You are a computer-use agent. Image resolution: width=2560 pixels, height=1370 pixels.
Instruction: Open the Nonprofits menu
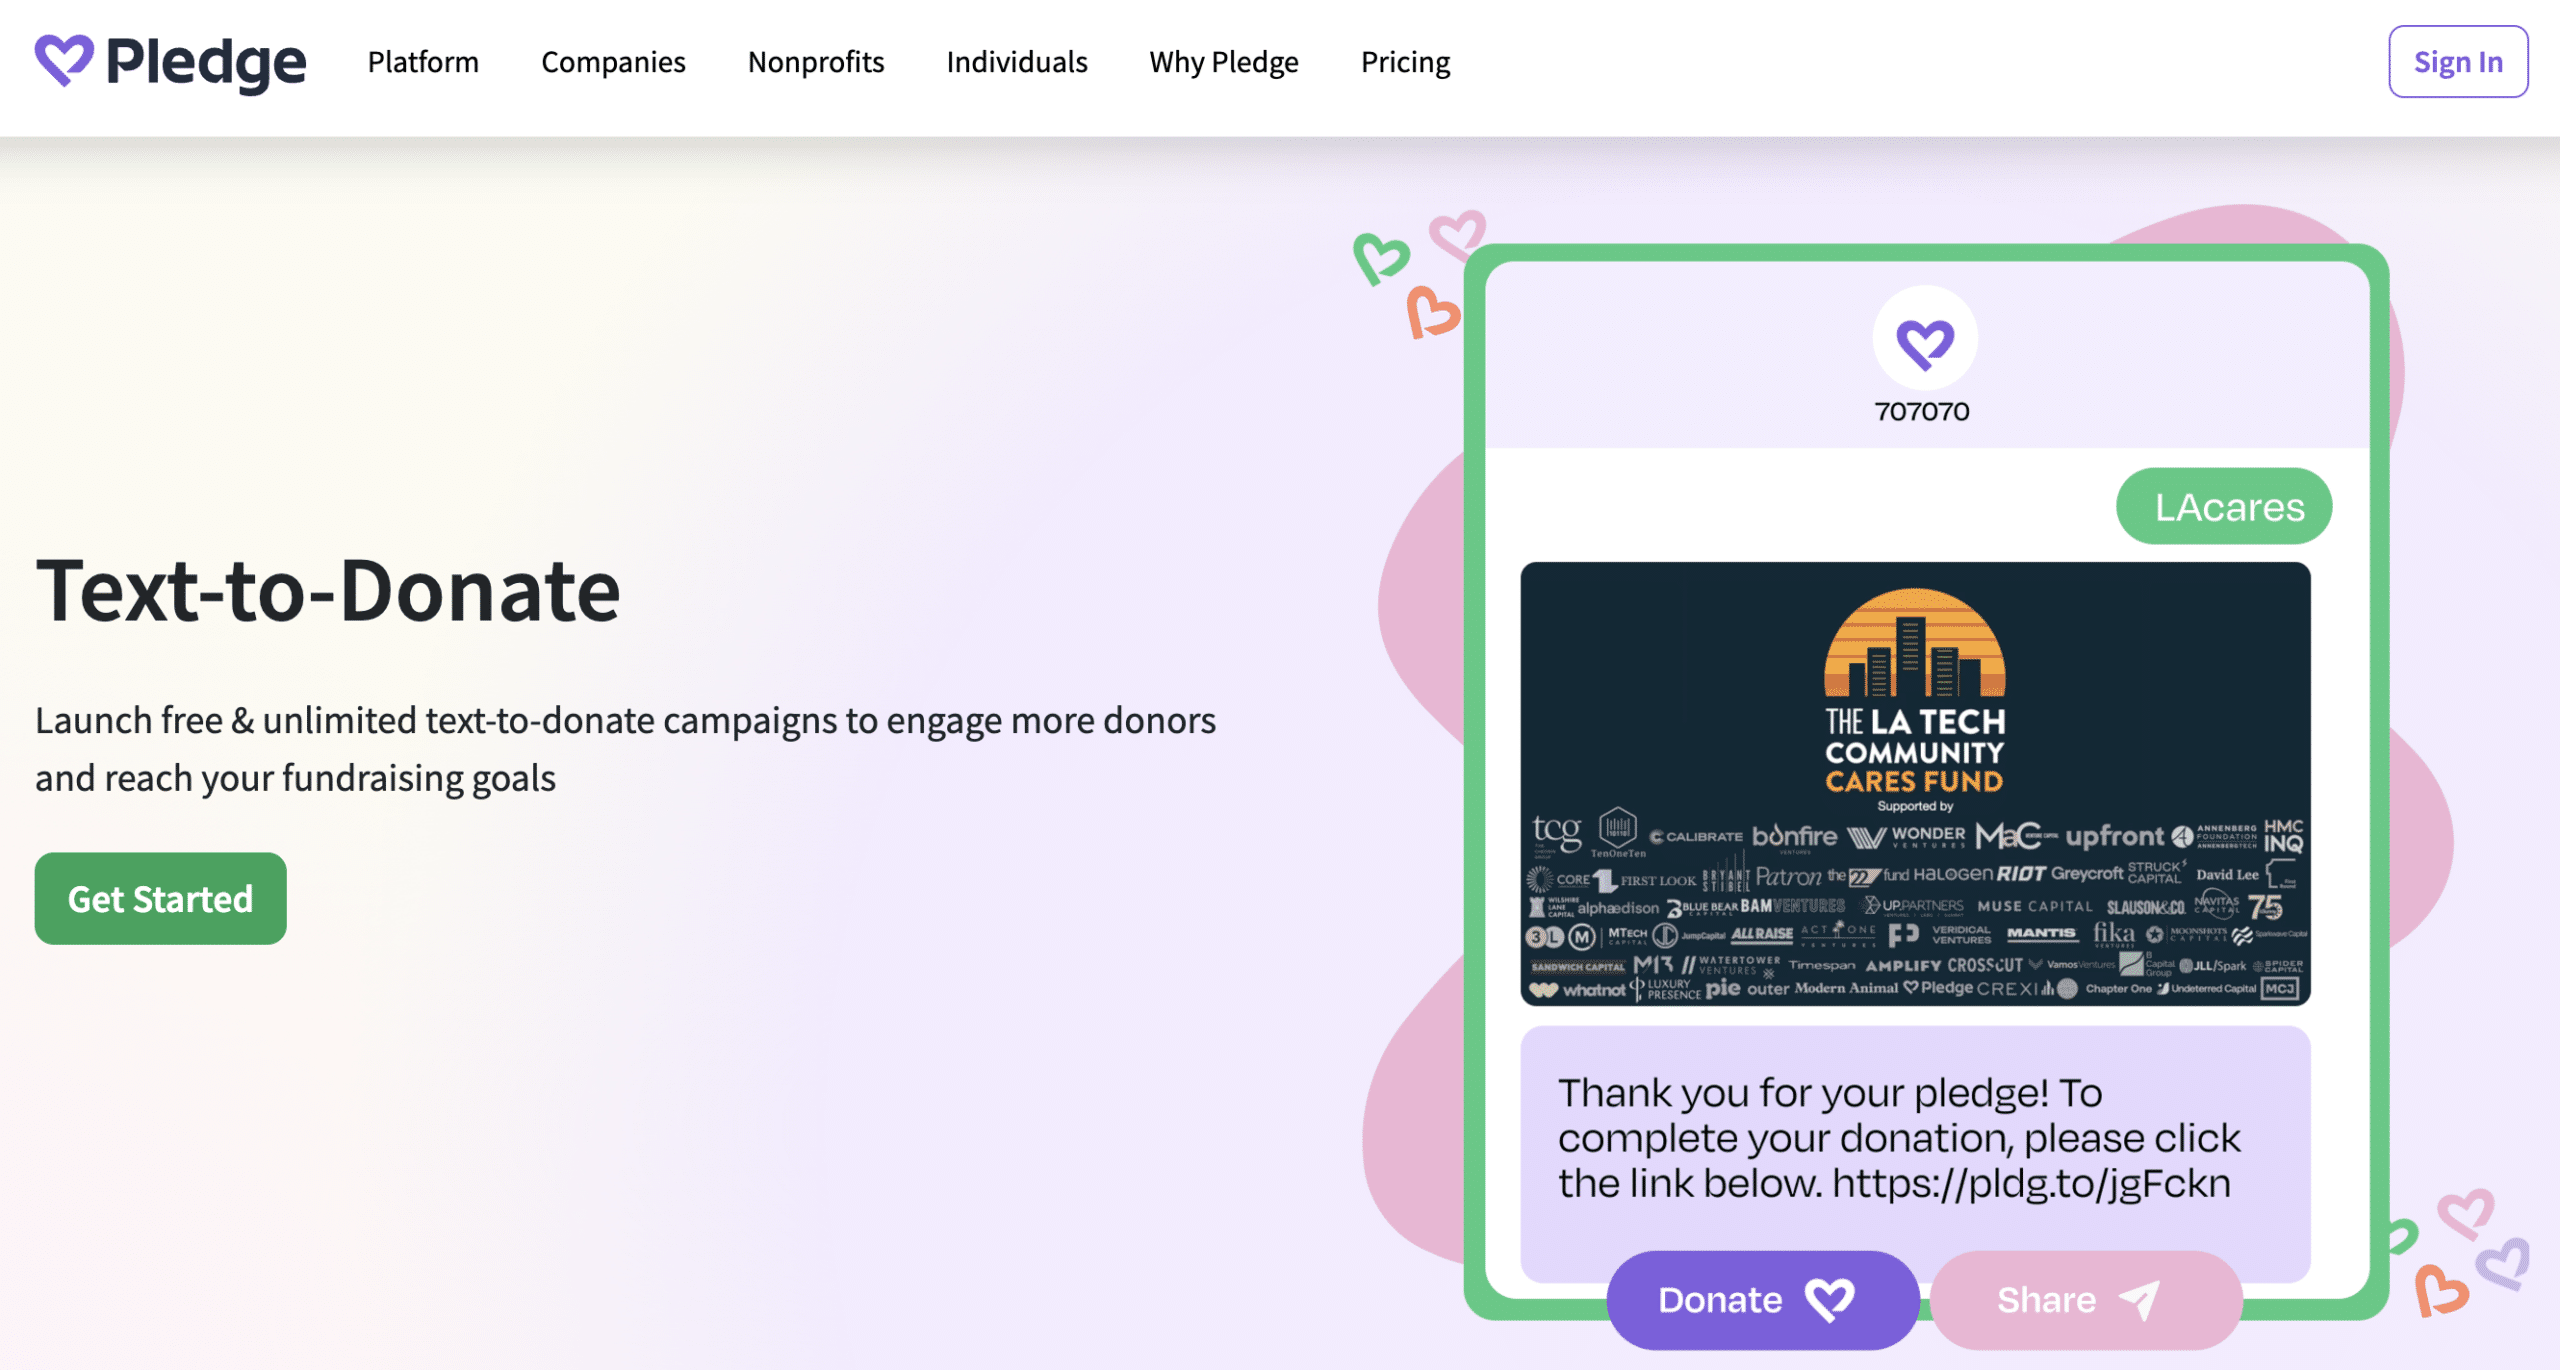[x=816, y=62]
